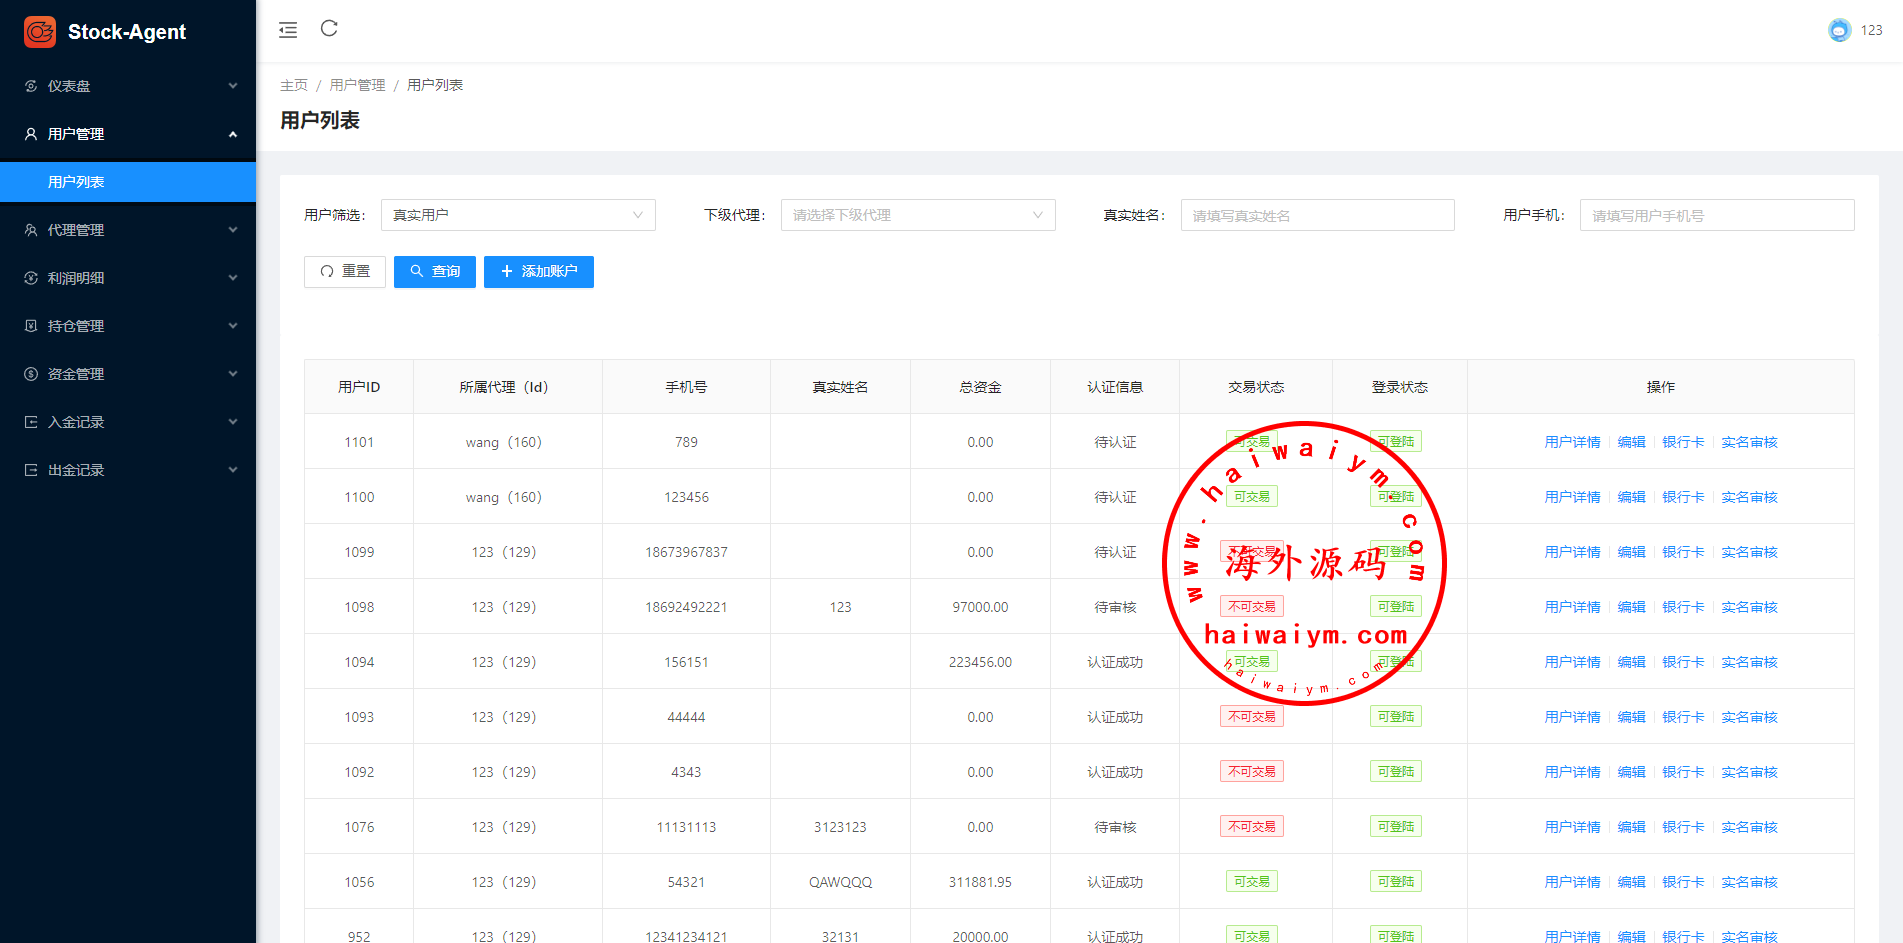Collapse sidebar with menu fold icon
Viewport: 1903px width, 943px height.
point(288,30)
